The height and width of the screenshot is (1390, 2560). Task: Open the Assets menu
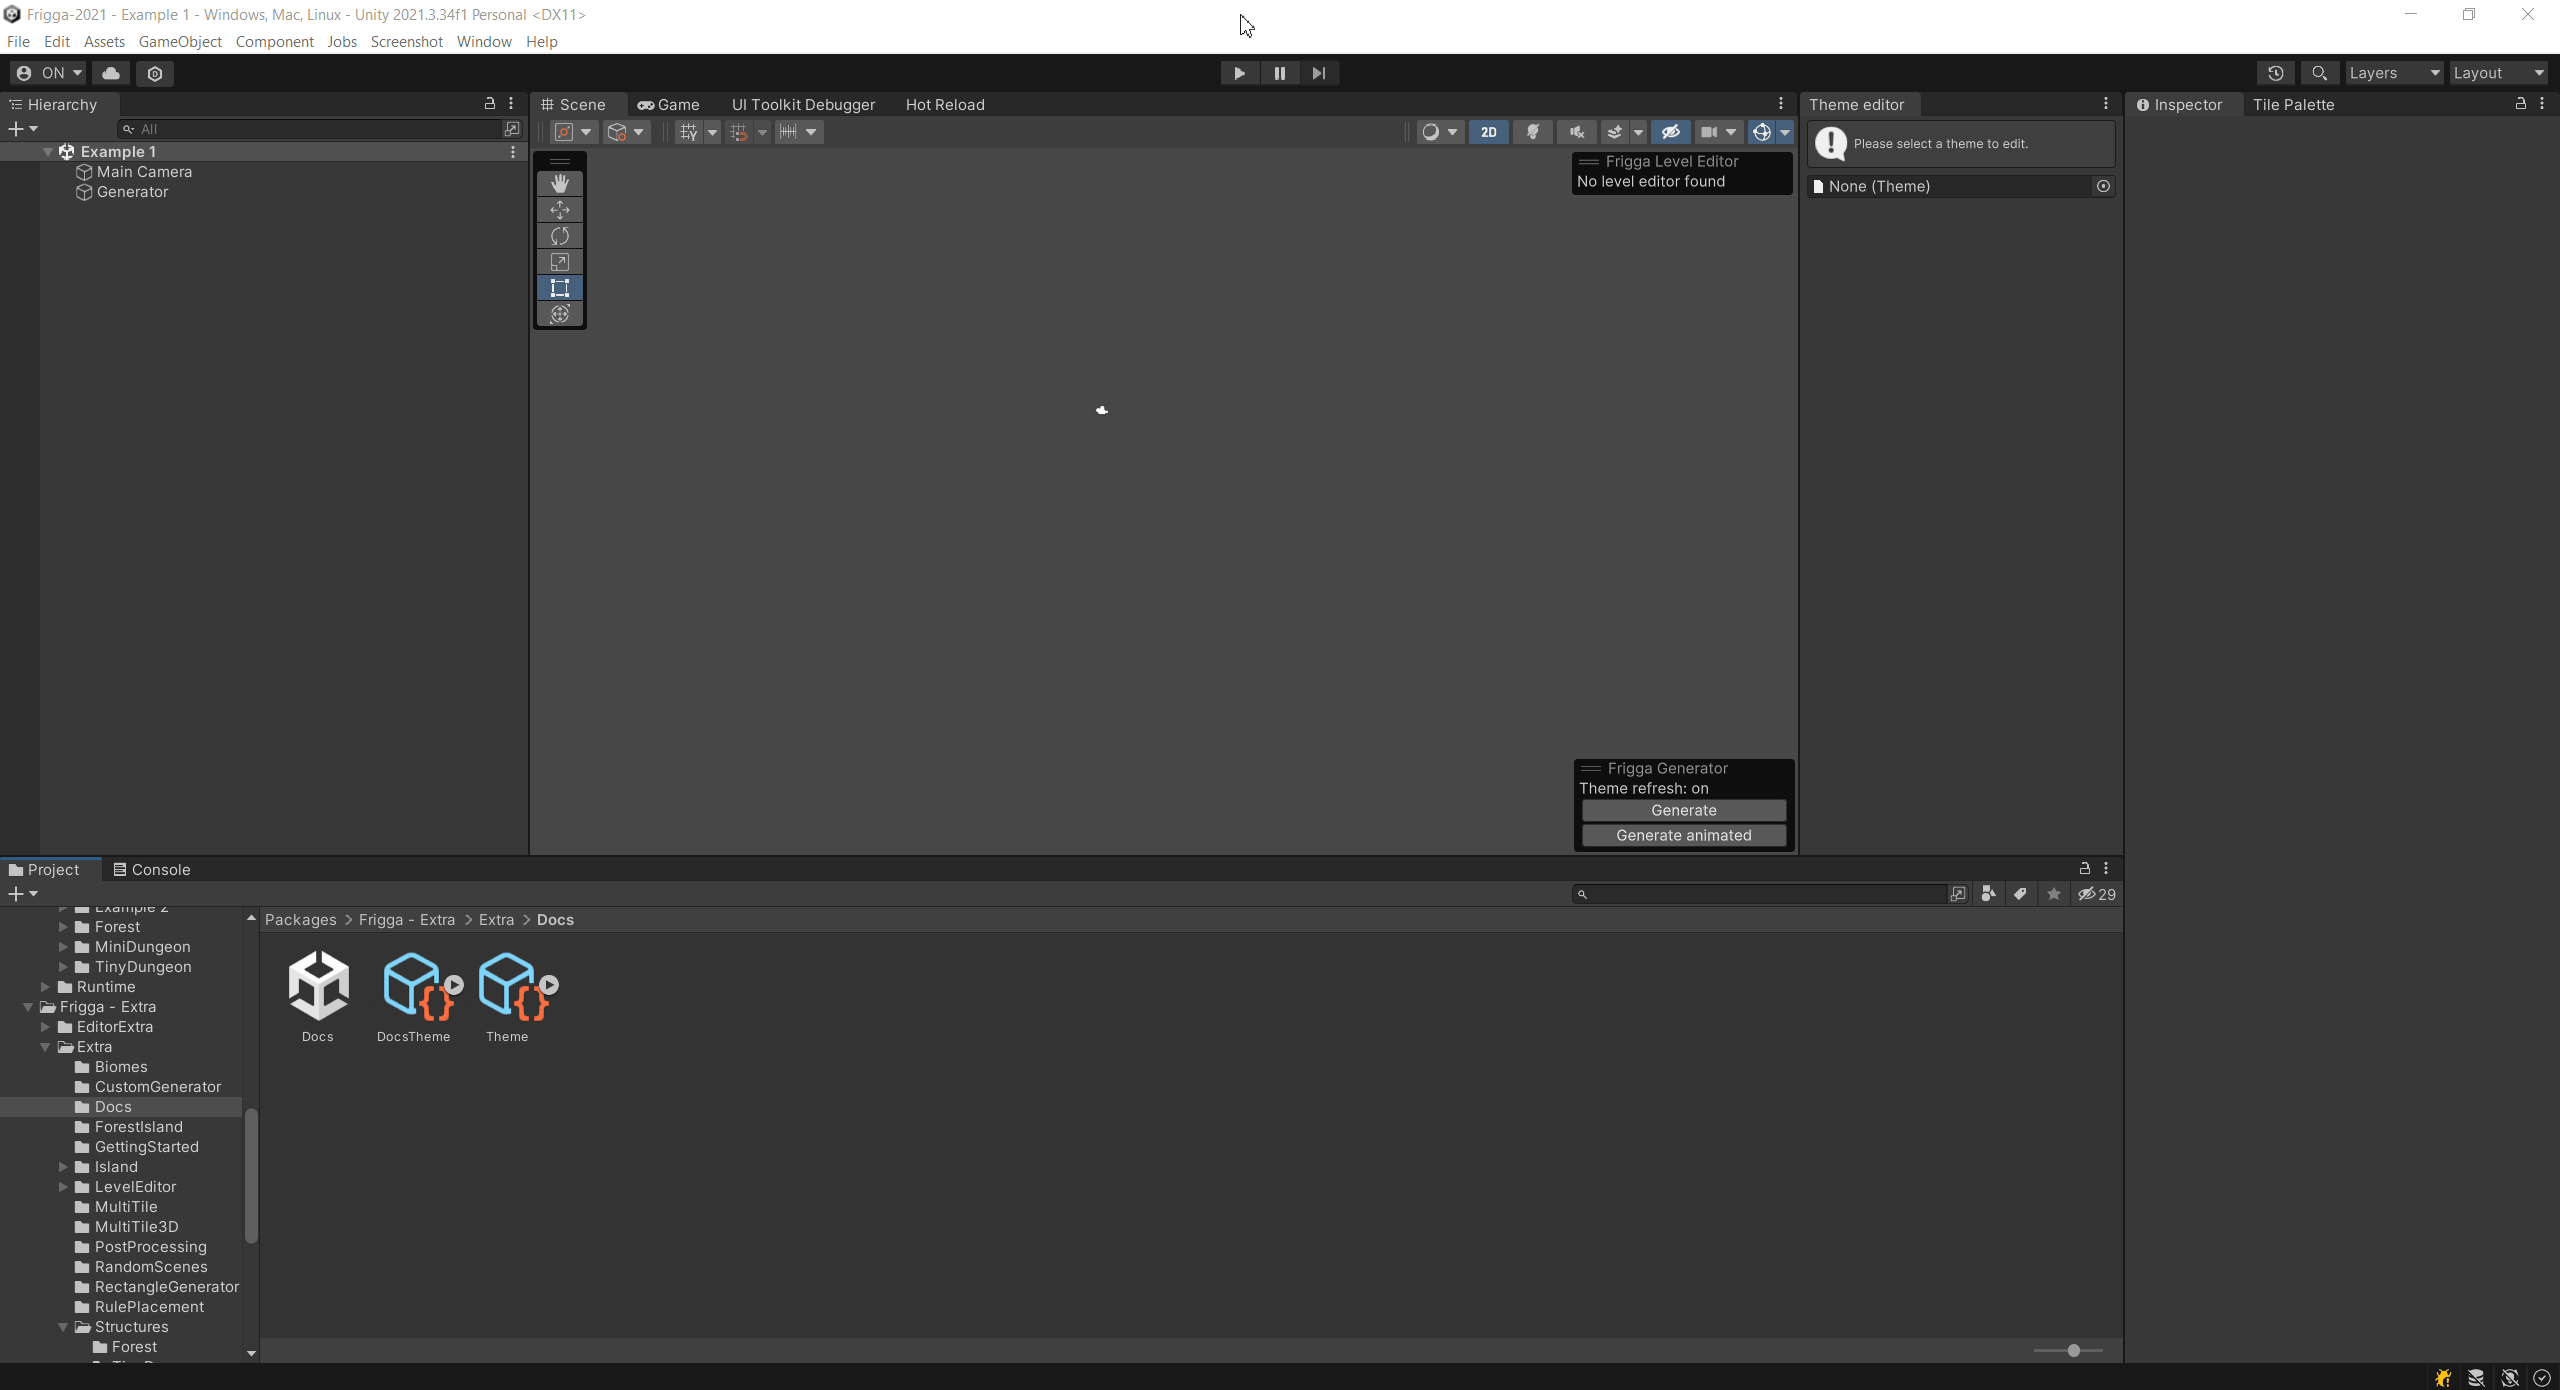click(x=104, y=41)
